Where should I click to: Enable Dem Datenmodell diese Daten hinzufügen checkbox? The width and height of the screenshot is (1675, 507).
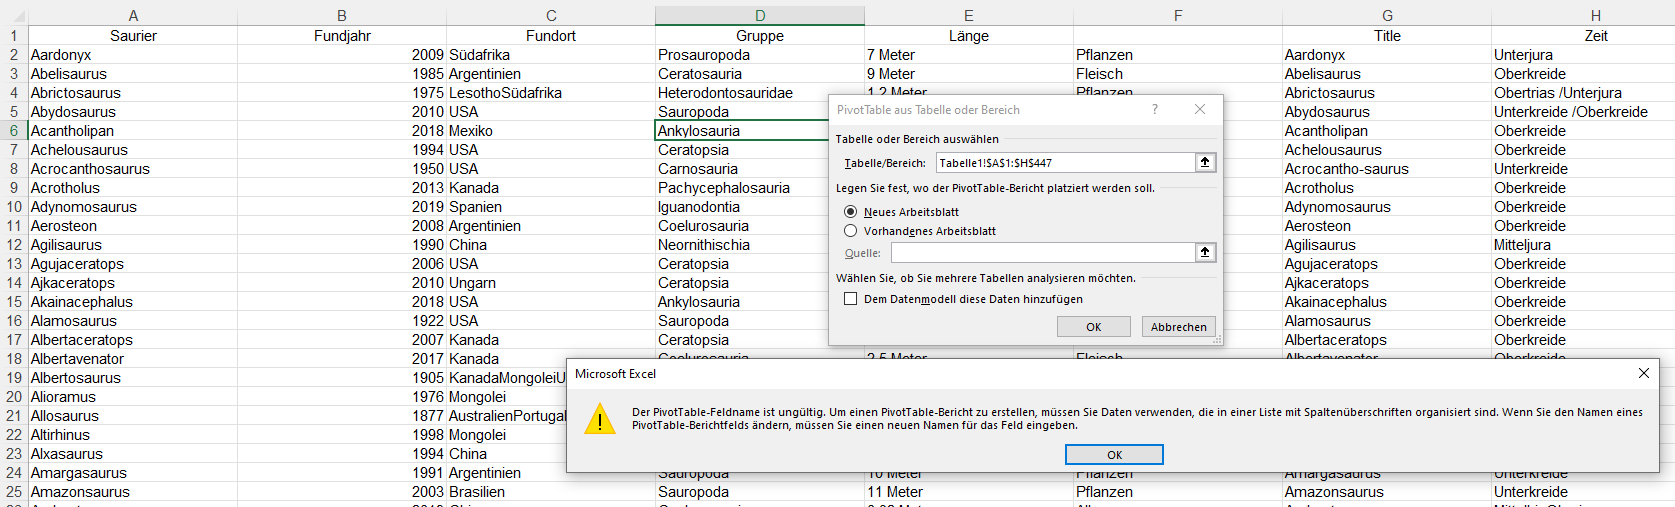pos(850,299)
